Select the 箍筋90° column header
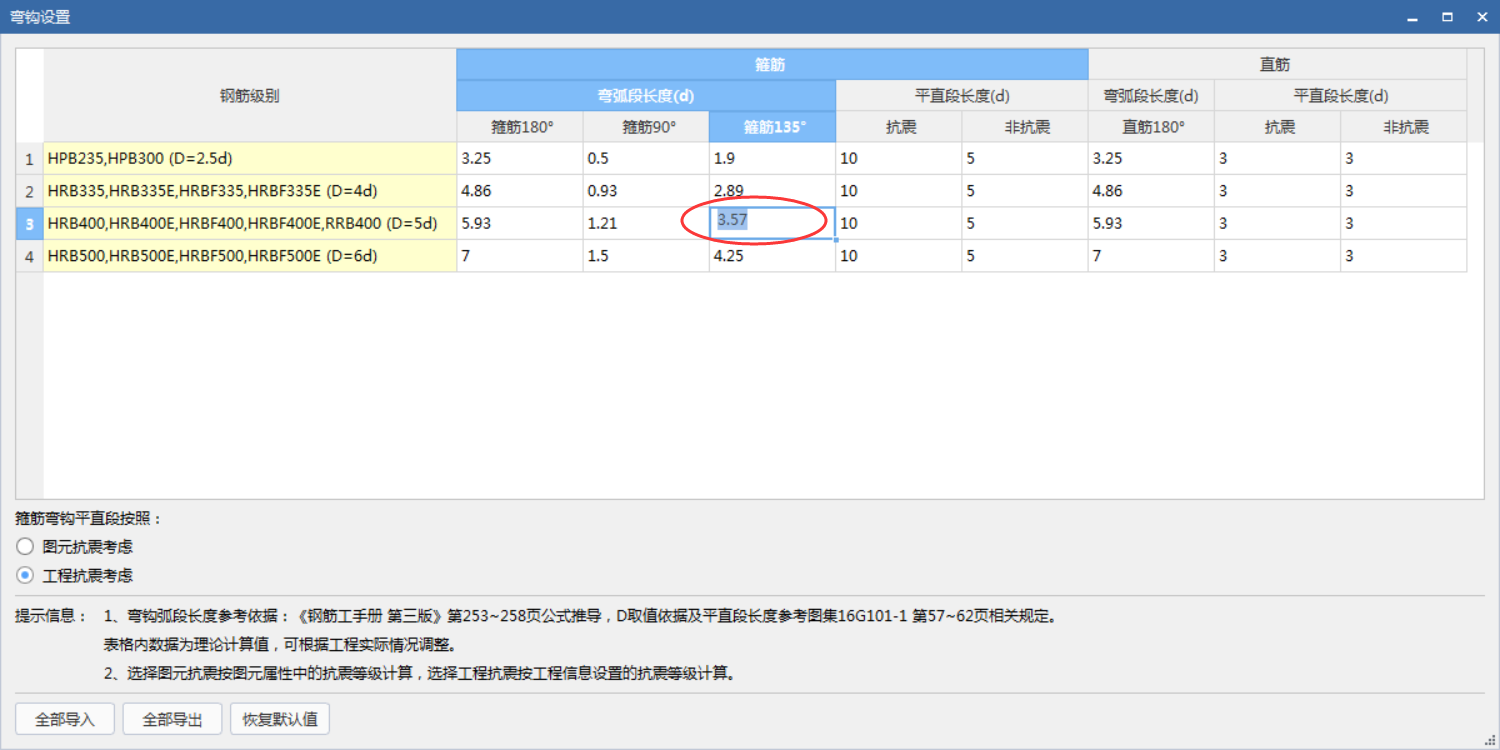Screen dimensions: 1500x750 click(646, 127)
